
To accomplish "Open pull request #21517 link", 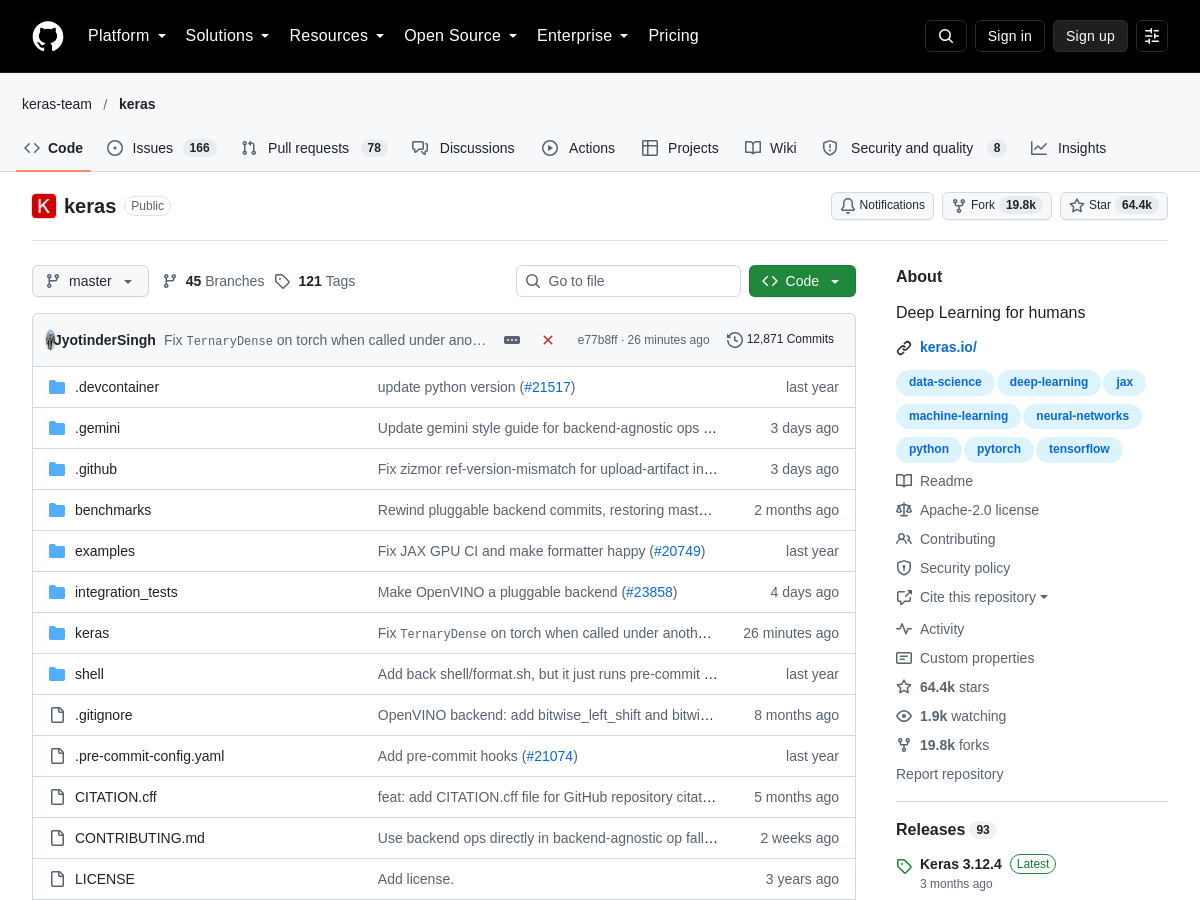I will [547, 387].
